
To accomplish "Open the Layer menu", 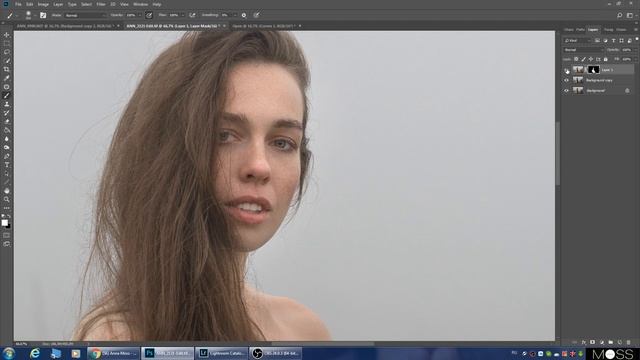I will click(x=58, y=4).
